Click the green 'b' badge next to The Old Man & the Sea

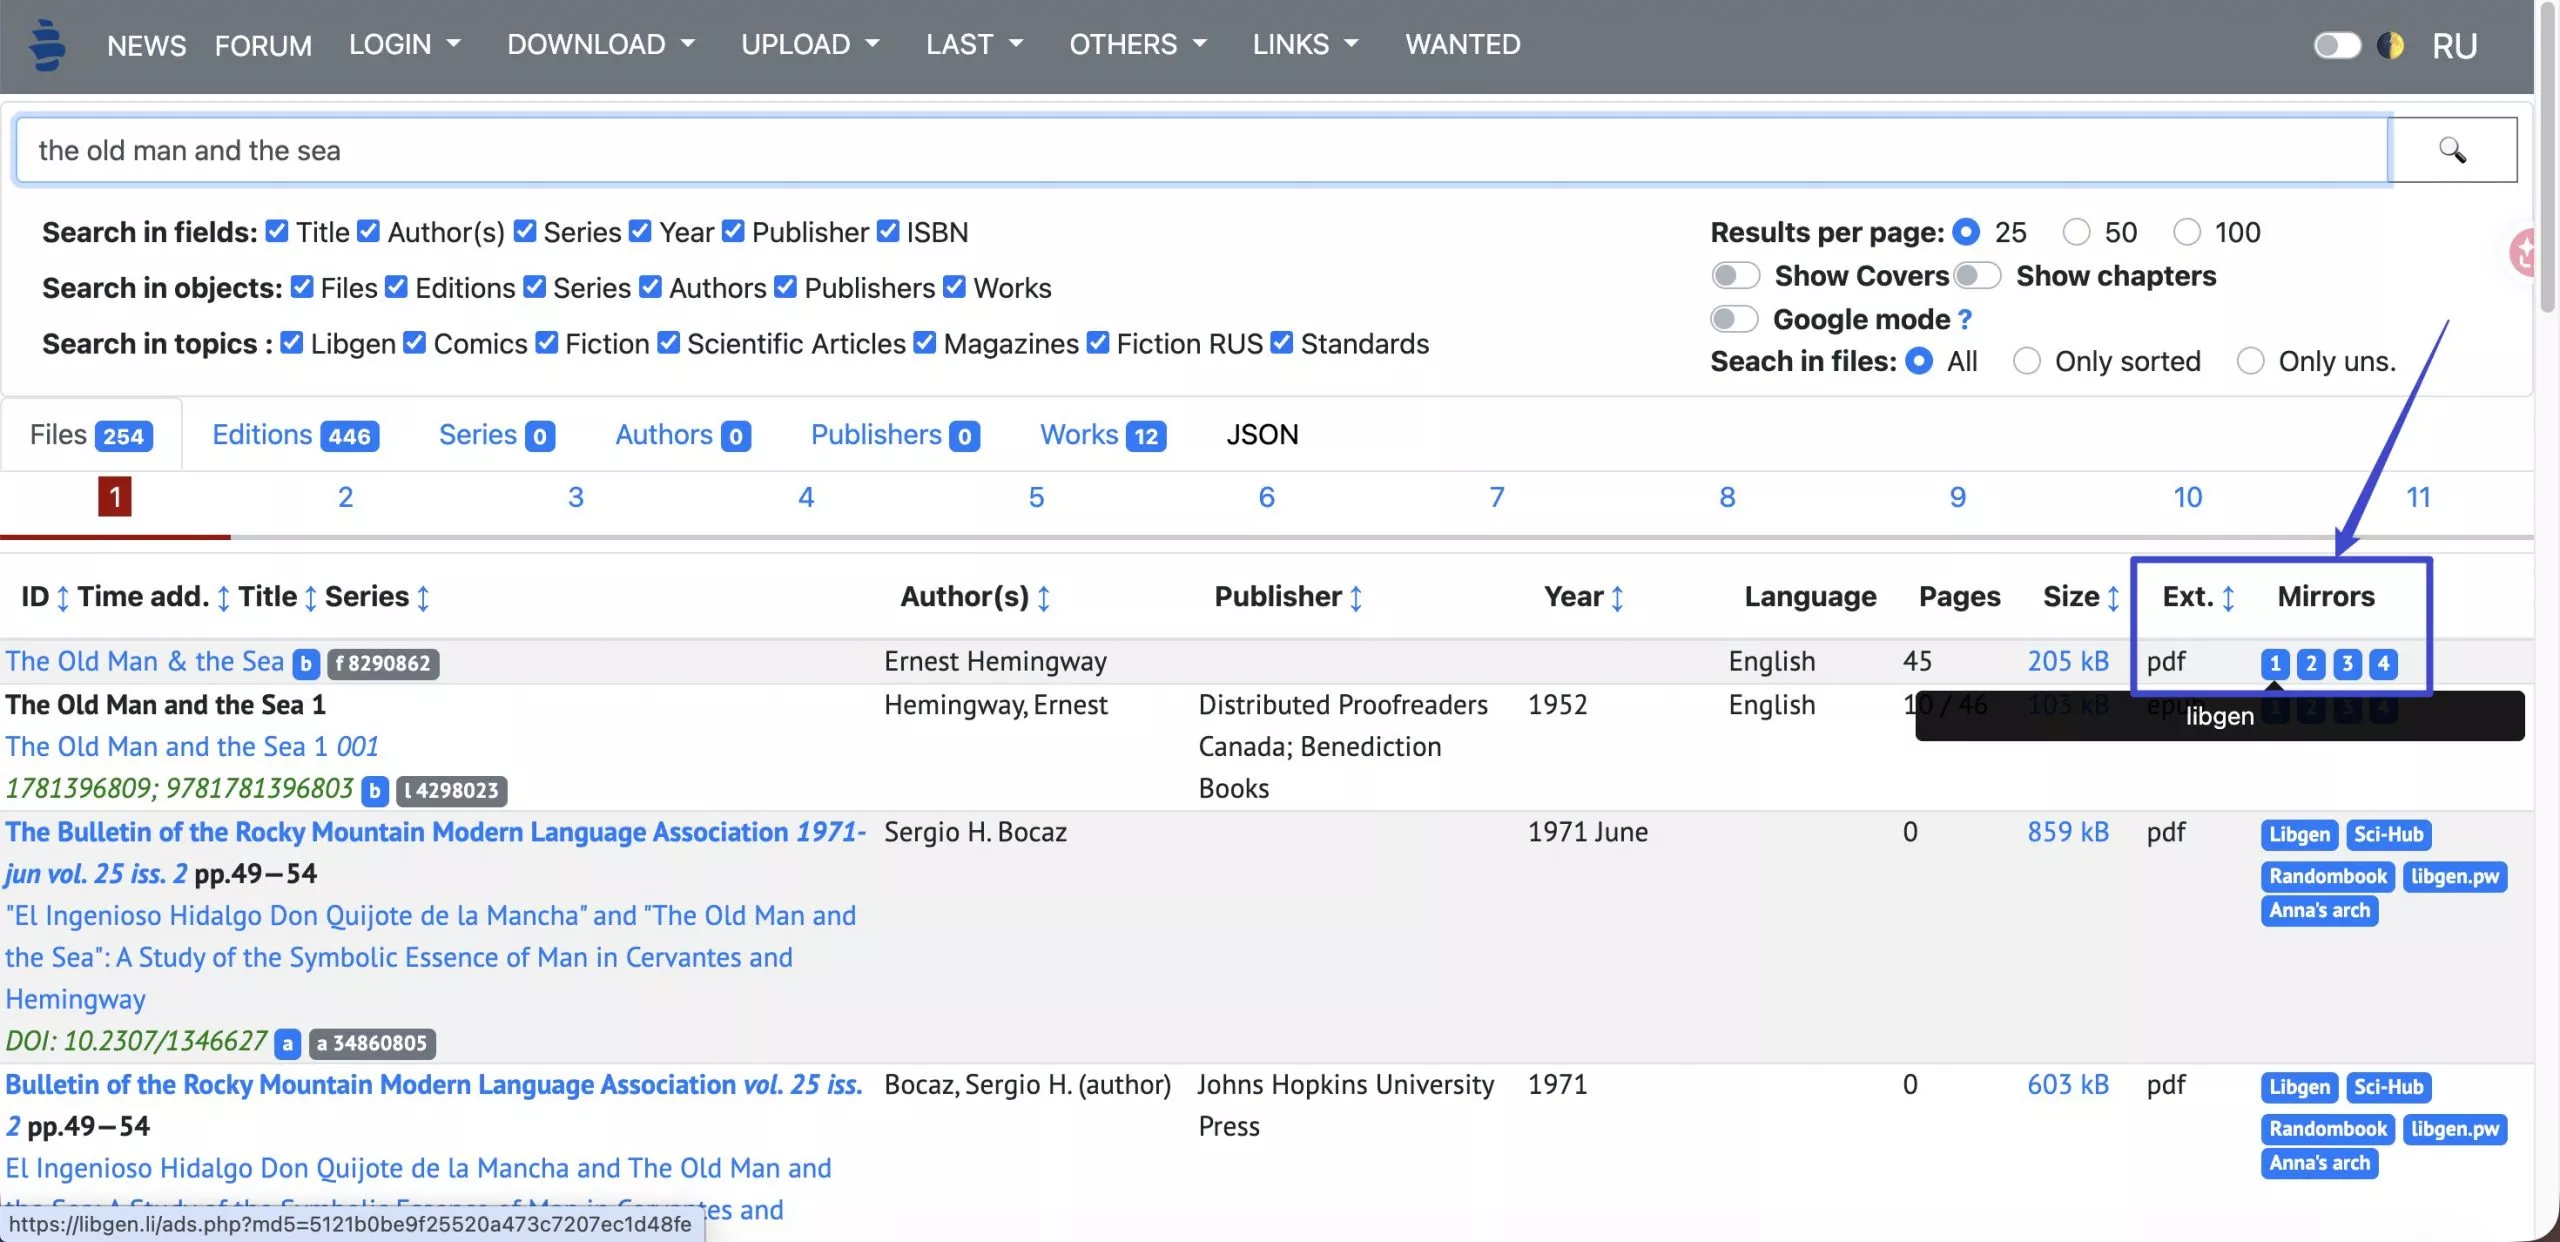(x=305, y=663)
